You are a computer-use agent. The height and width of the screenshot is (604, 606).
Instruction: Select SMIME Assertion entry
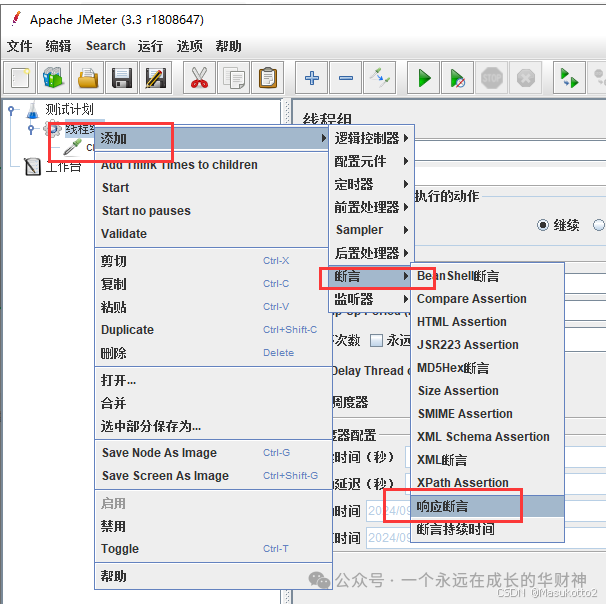click(x=487, y=413)
